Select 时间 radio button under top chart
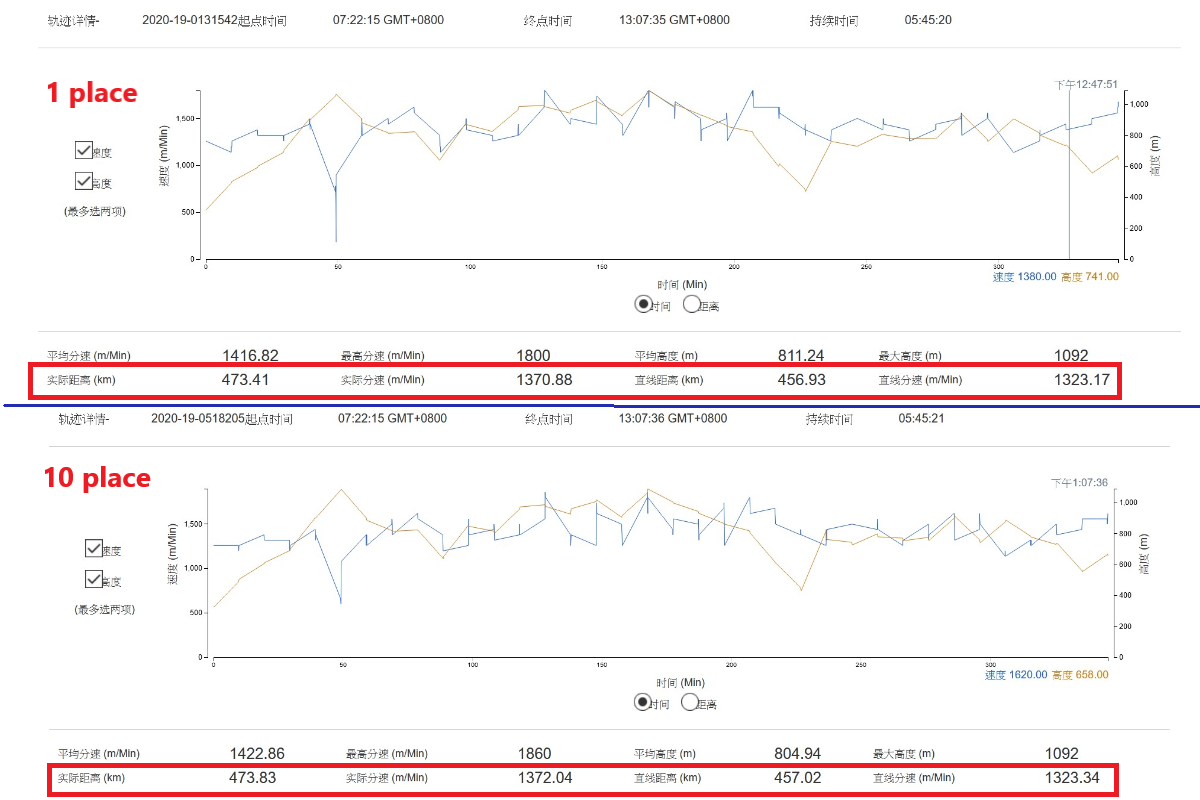The image size is (1200, 800). [643, 304]
